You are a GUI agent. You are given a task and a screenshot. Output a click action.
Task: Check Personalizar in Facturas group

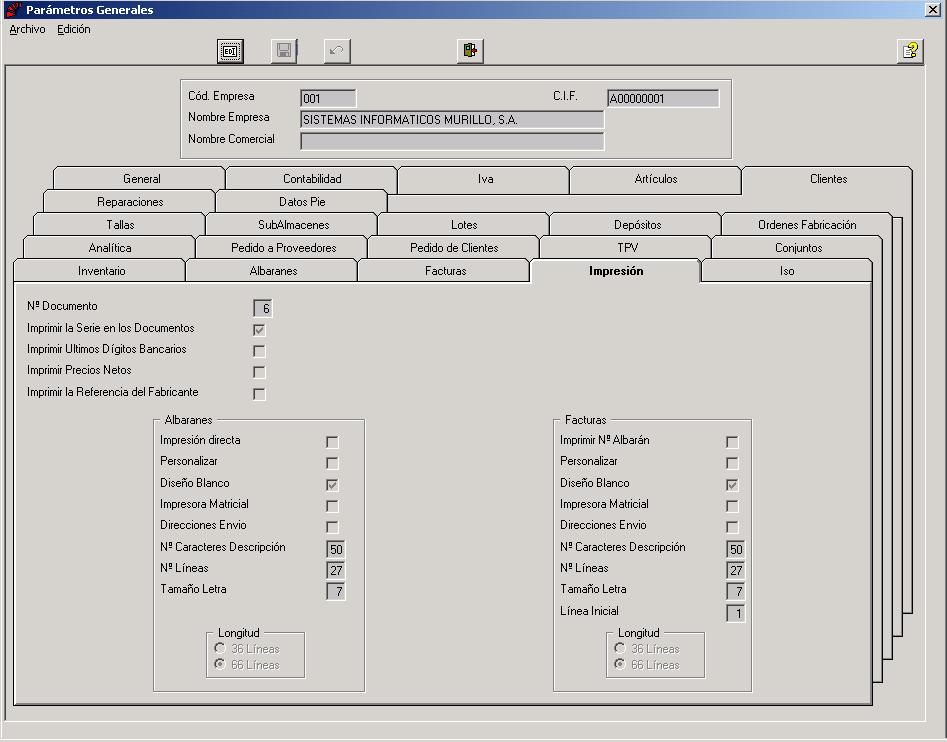click(732, 463)
